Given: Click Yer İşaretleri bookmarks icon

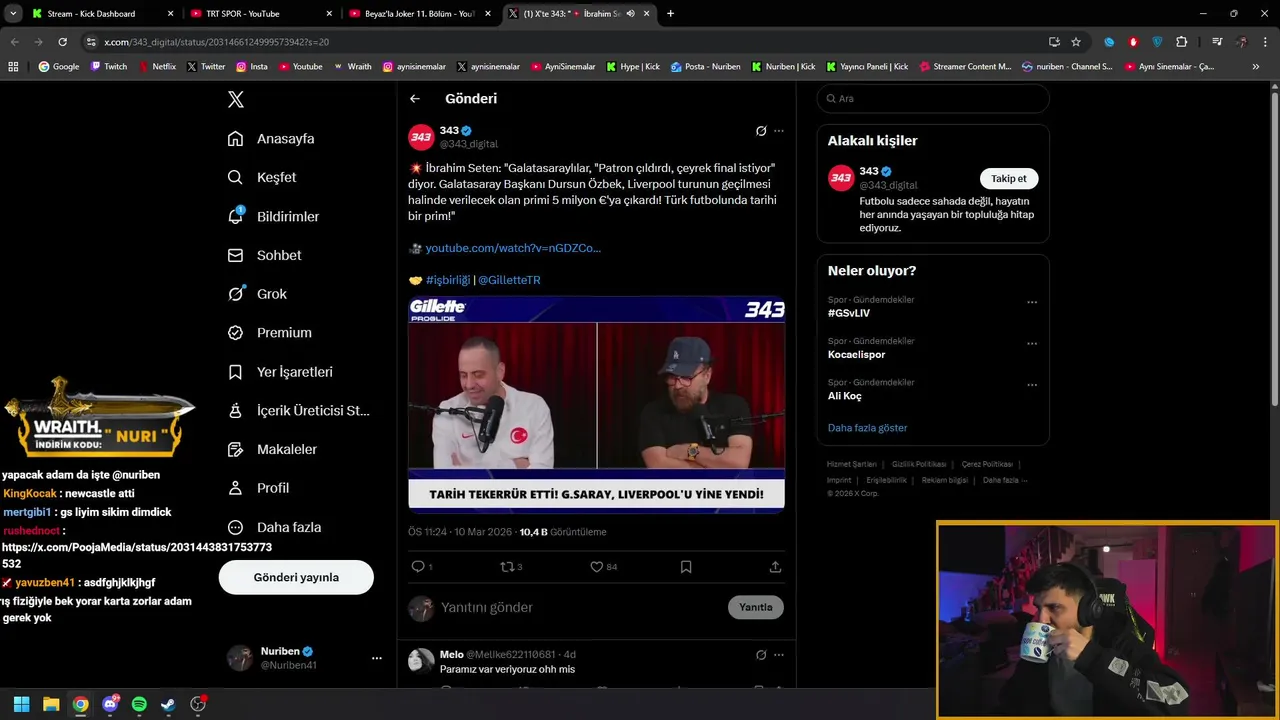Looking at the screenshot, I should coord(235,372).
